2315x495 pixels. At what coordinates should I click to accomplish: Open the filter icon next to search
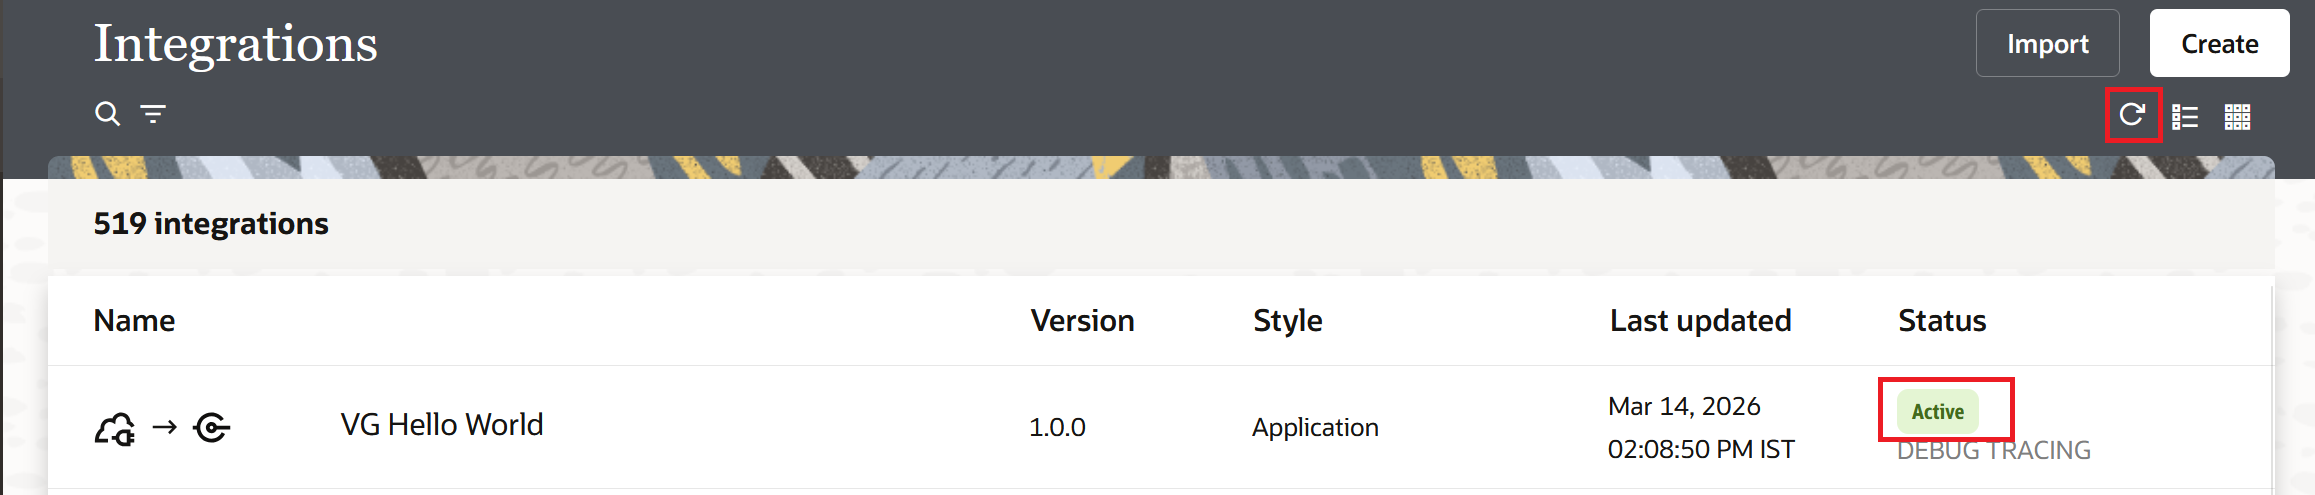point(153,114)
